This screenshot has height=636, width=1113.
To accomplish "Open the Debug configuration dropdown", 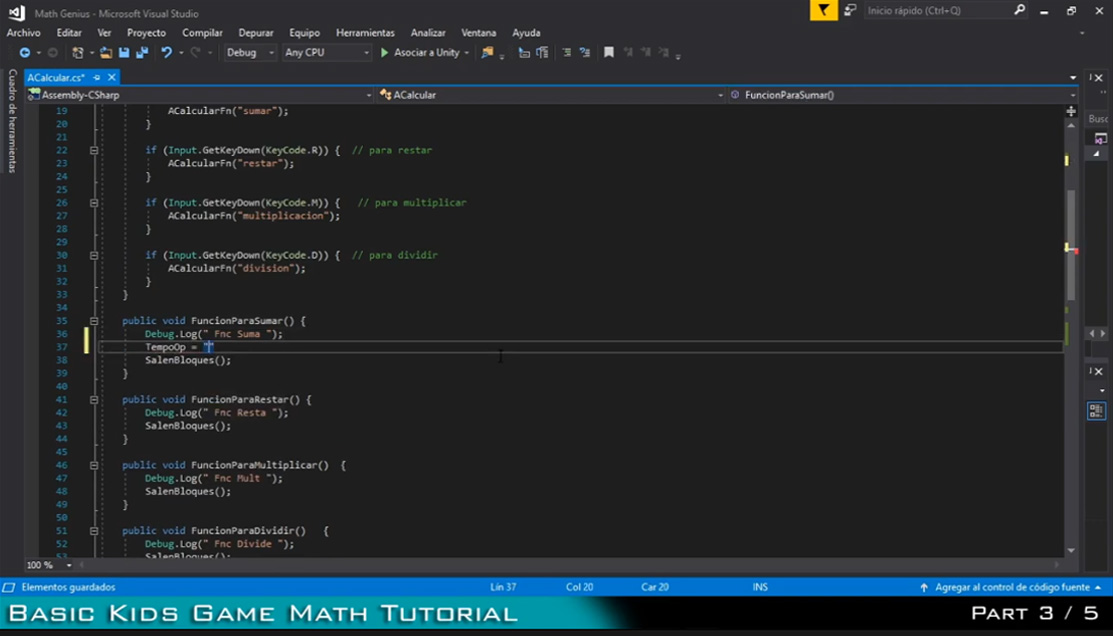I will coord(250,53).
